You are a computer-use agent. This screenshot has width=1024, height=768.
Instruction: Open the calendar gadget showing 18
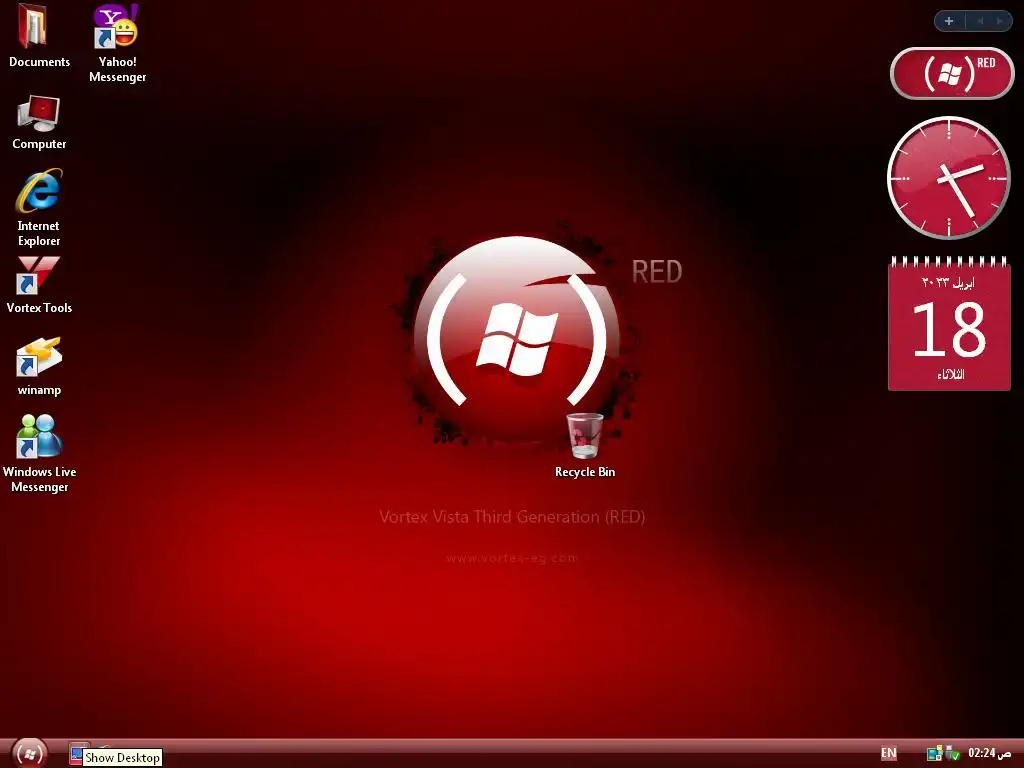[949, 324]
